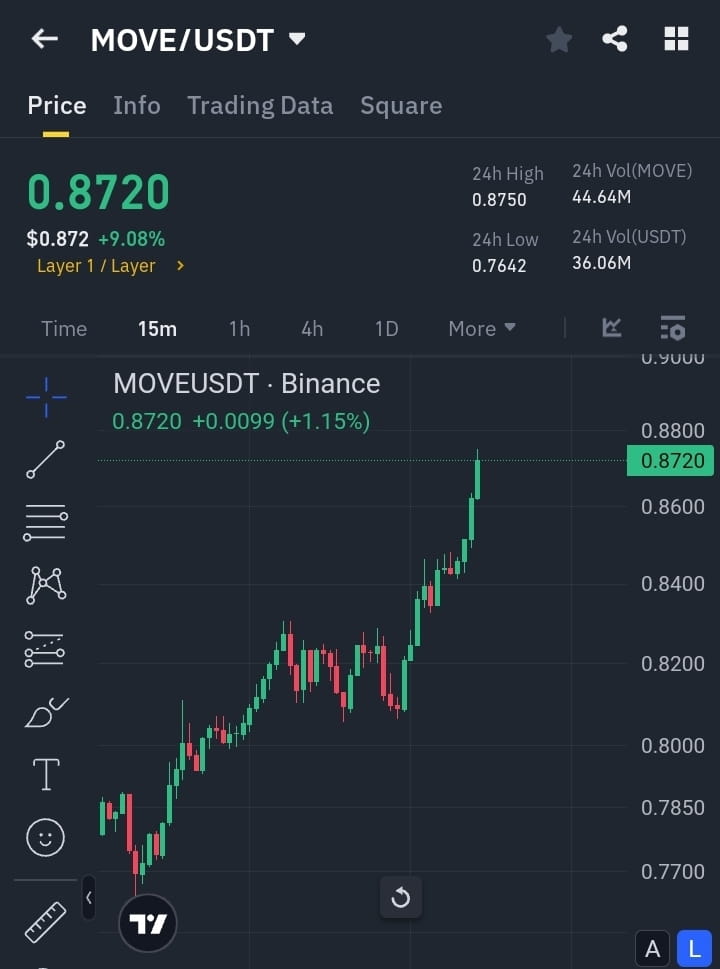Click the 0.8800 price axis label
This screenshot has height=969, width=720.
pos(673,431)
